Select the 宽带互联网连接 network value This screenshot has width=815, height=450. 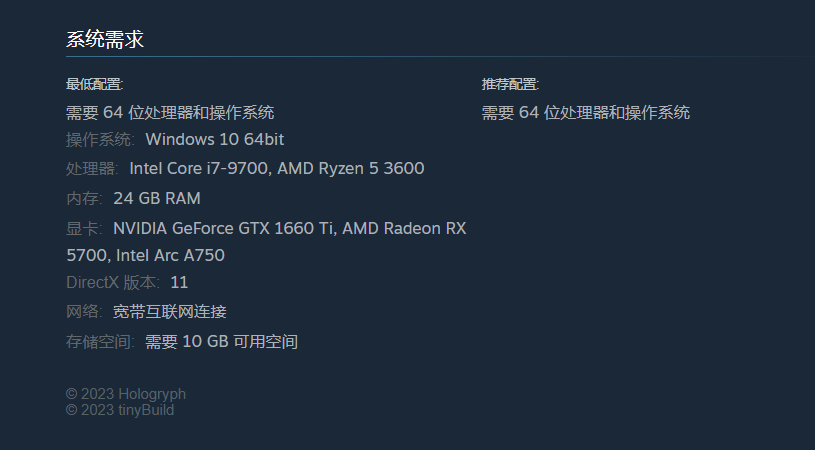[x=170, y=312]
